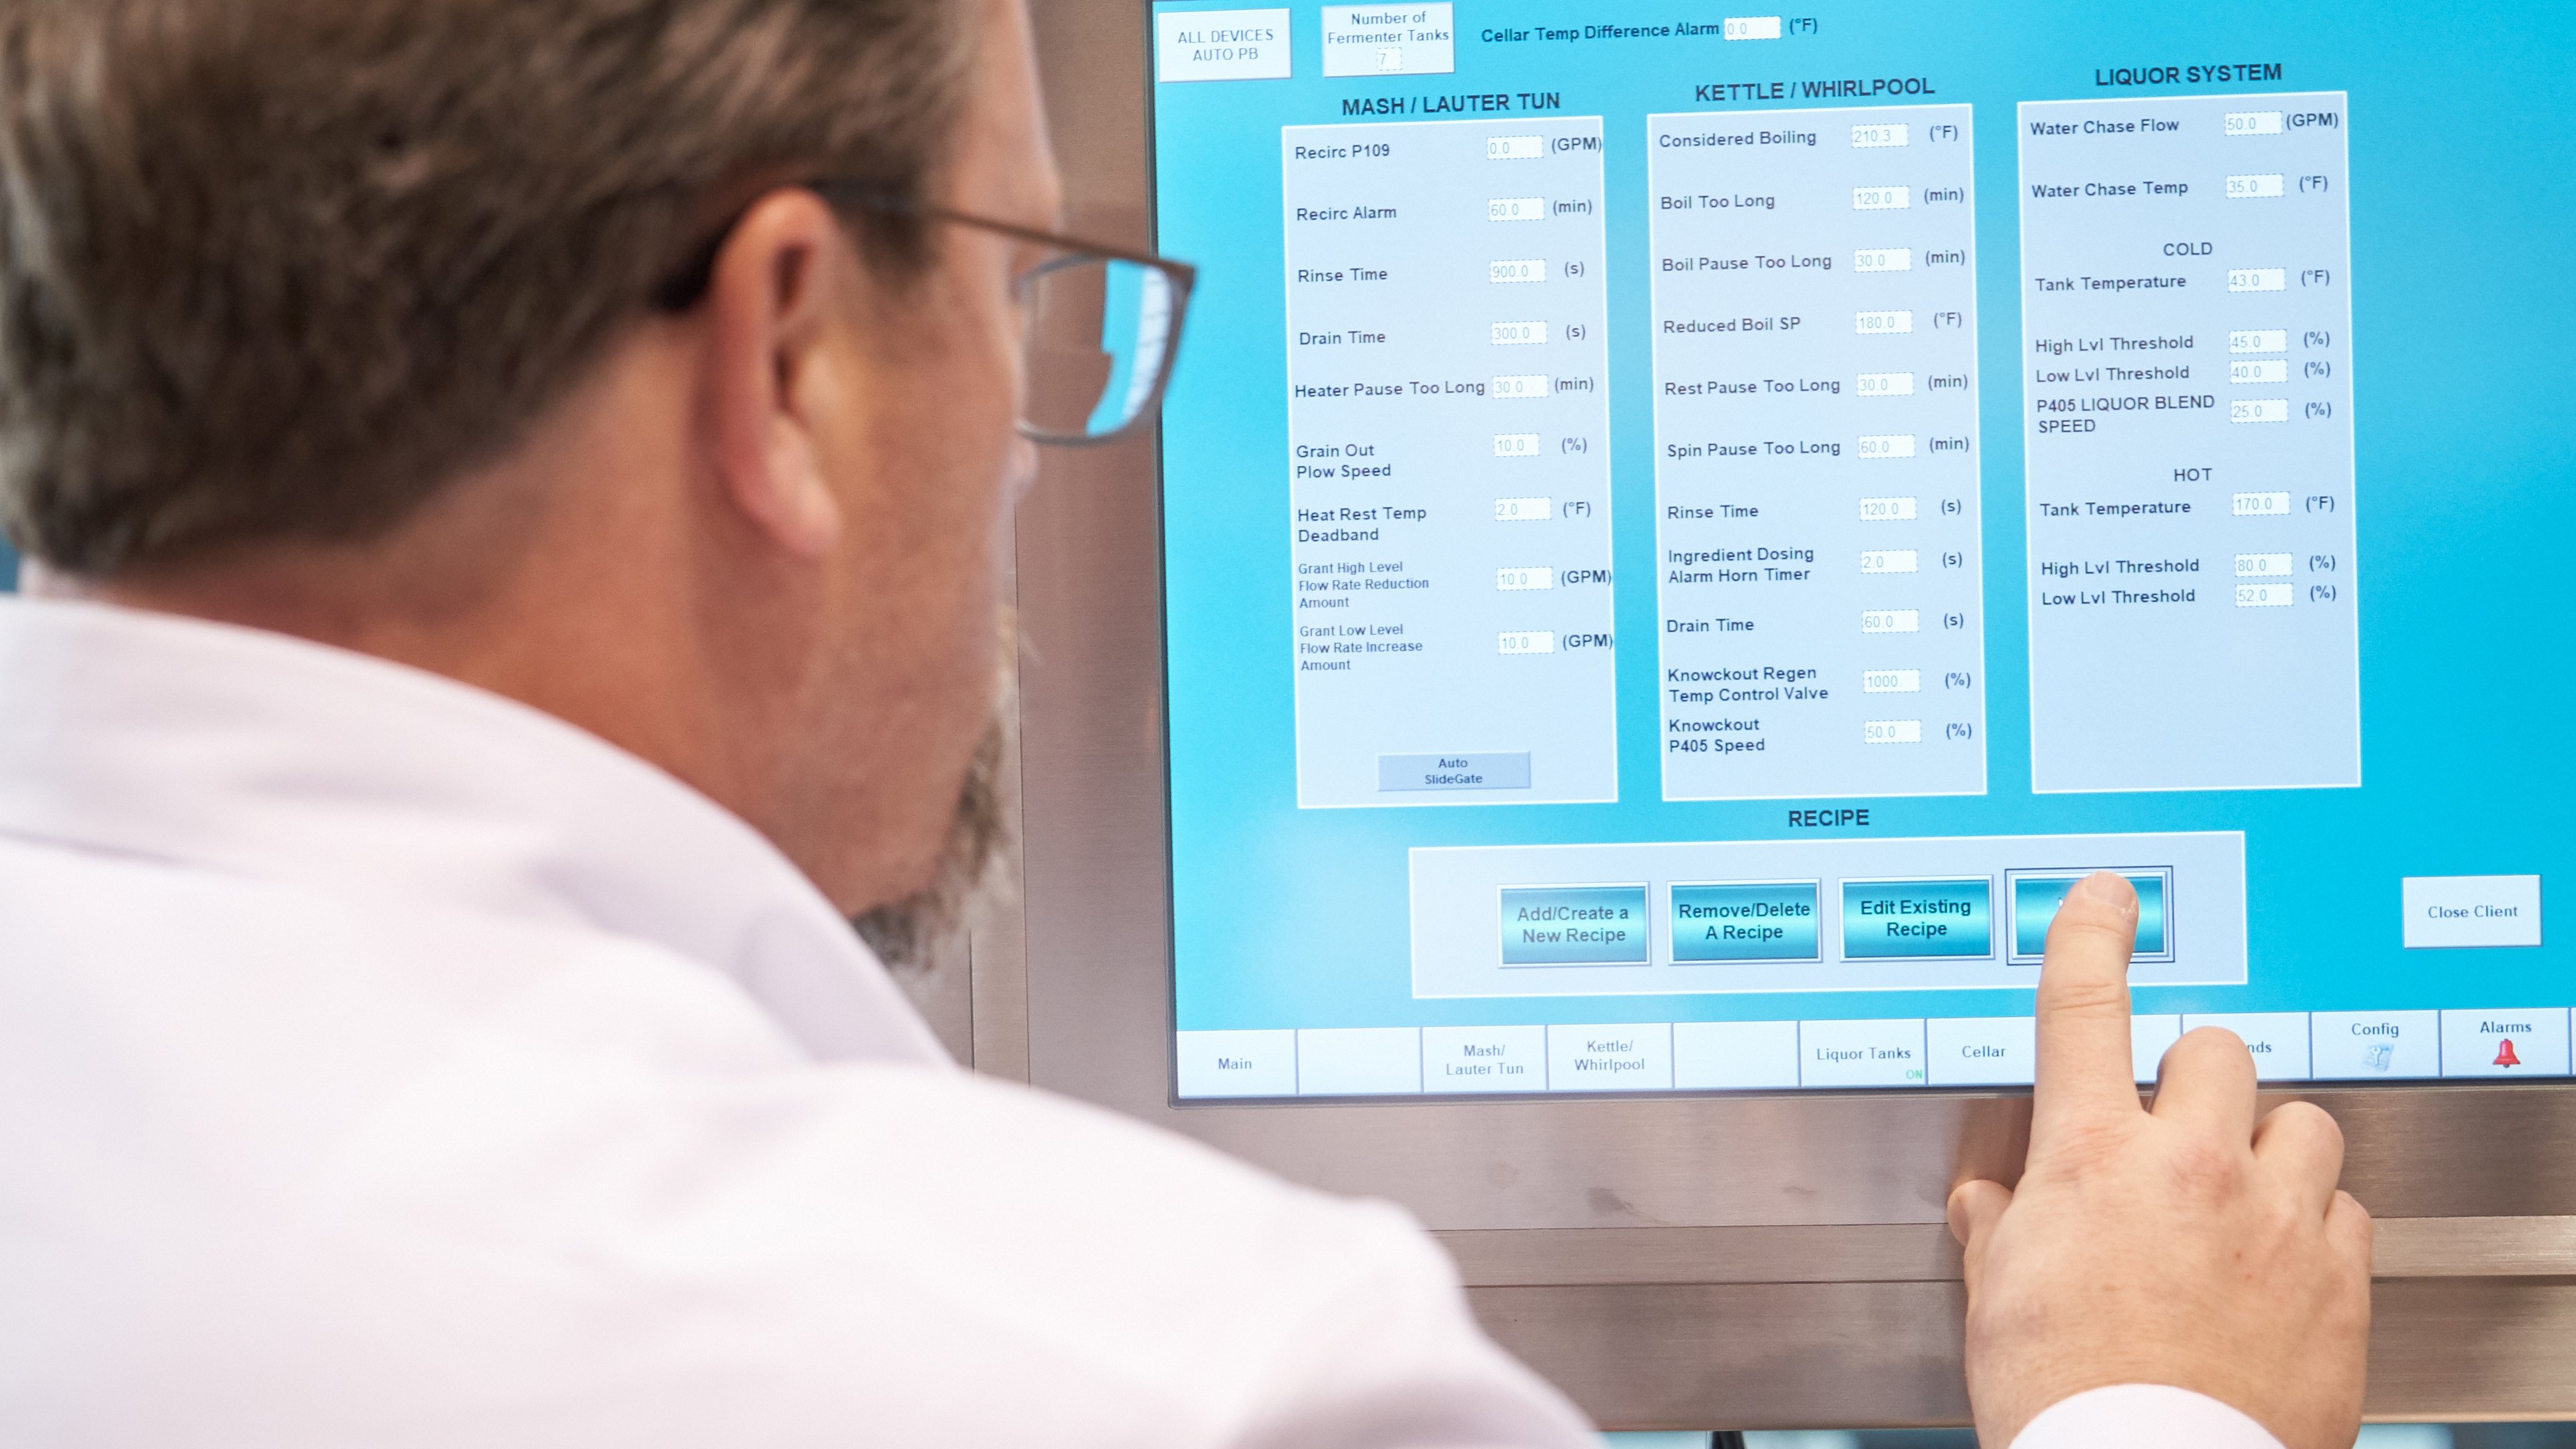The width and height of the screenshot is (2576, 1449).
Task: Click Add/Create a New Recipe button
Action: point(1571,915)
